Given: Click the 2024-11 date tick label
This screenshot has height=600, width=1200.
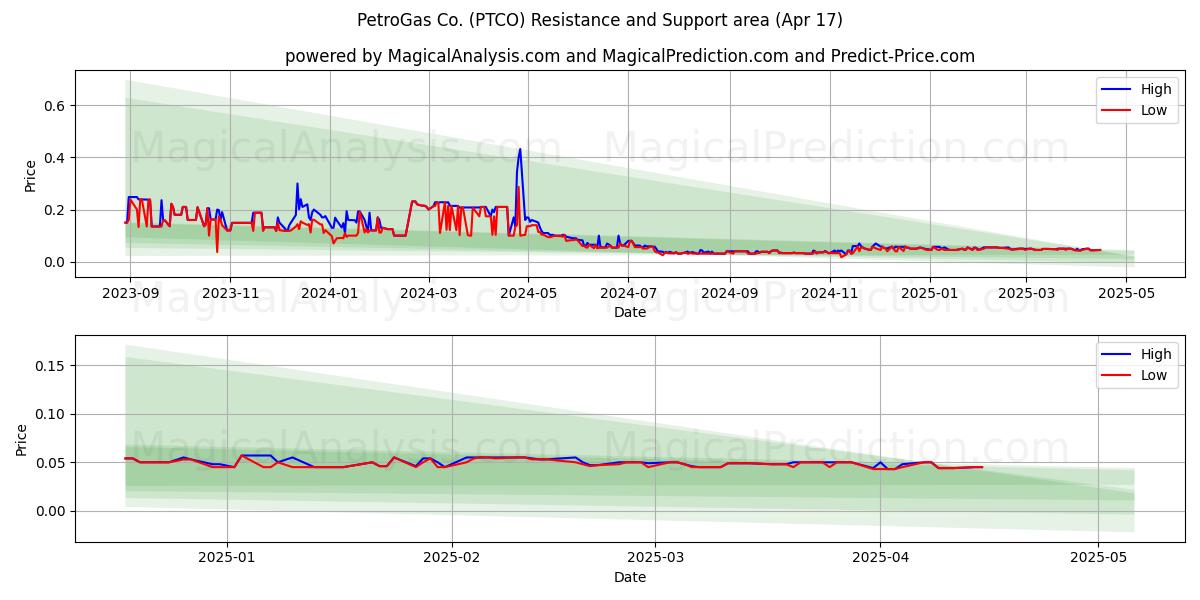Looking at the screenshot, I should point(830,293).
